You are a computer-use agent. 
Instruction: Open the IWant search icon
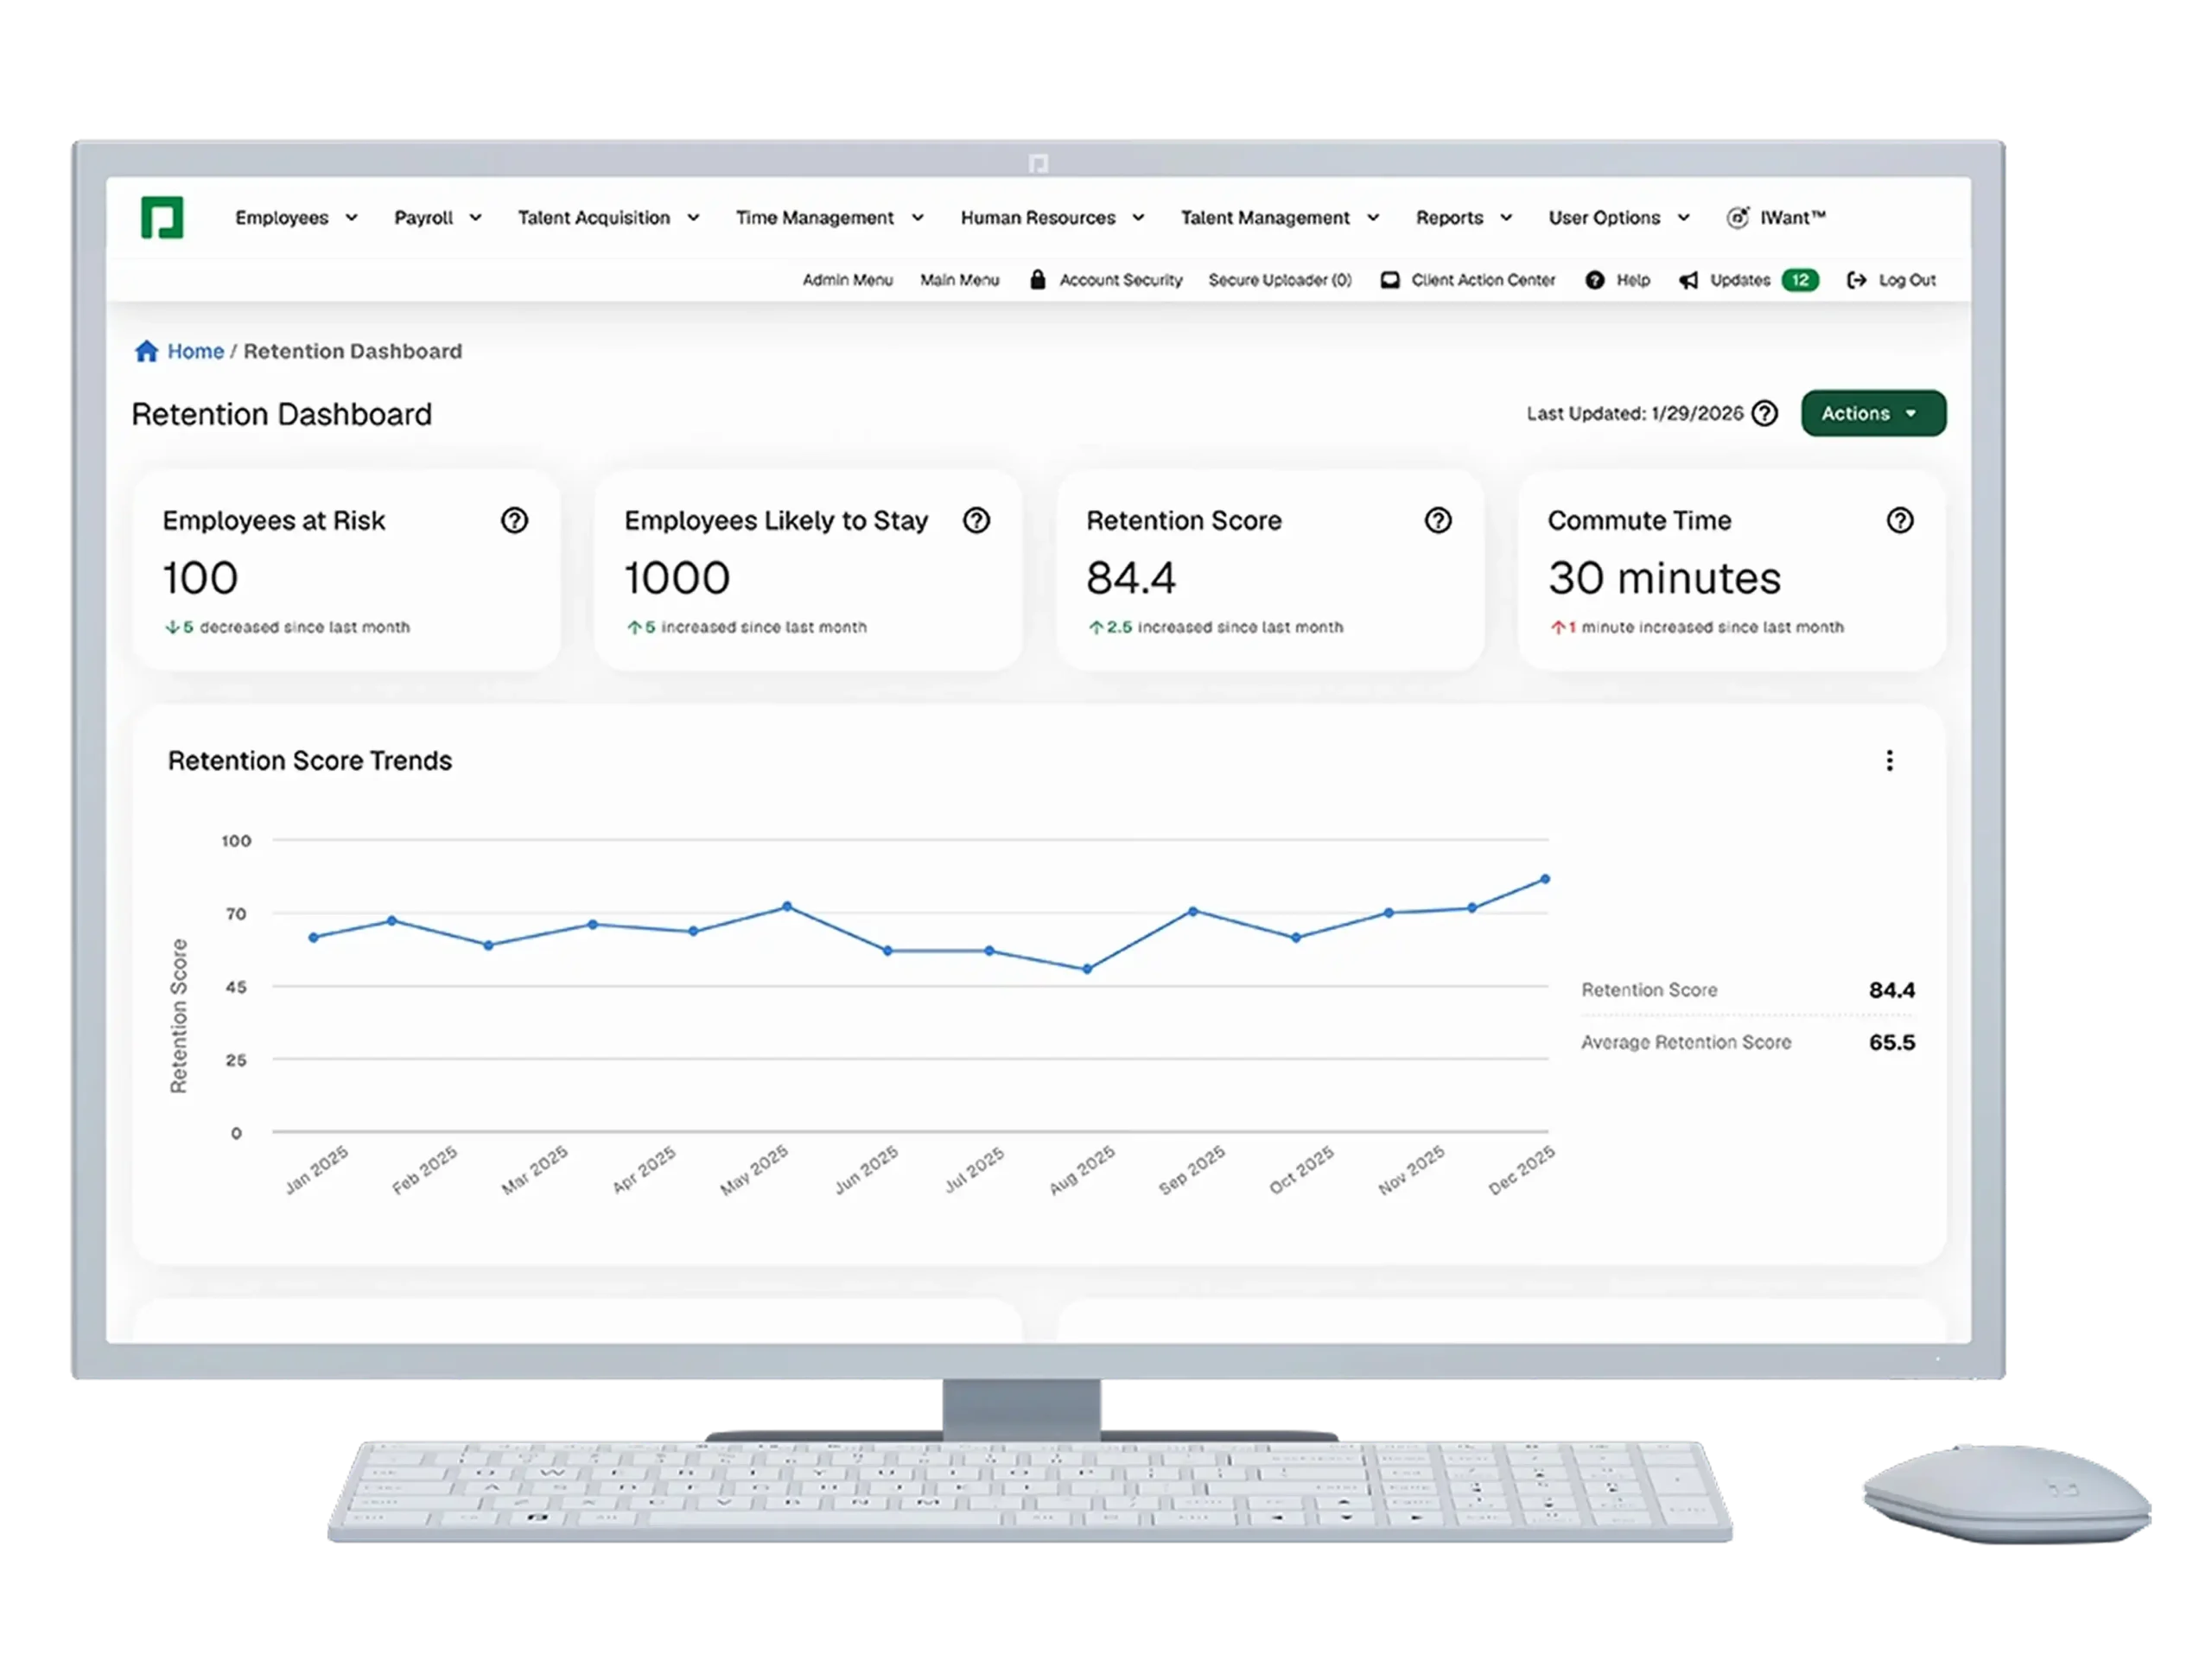(1738, 217)
